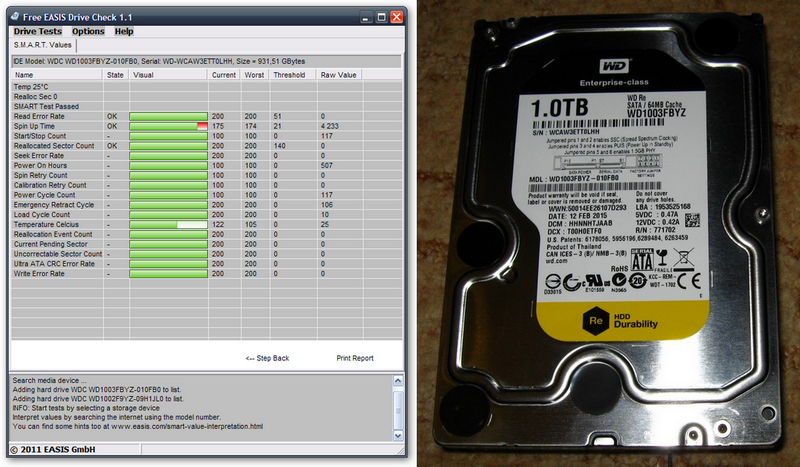800x467 pixels.
Task: Open the Drive Tests menu
Action: click(x=37, y=31)
